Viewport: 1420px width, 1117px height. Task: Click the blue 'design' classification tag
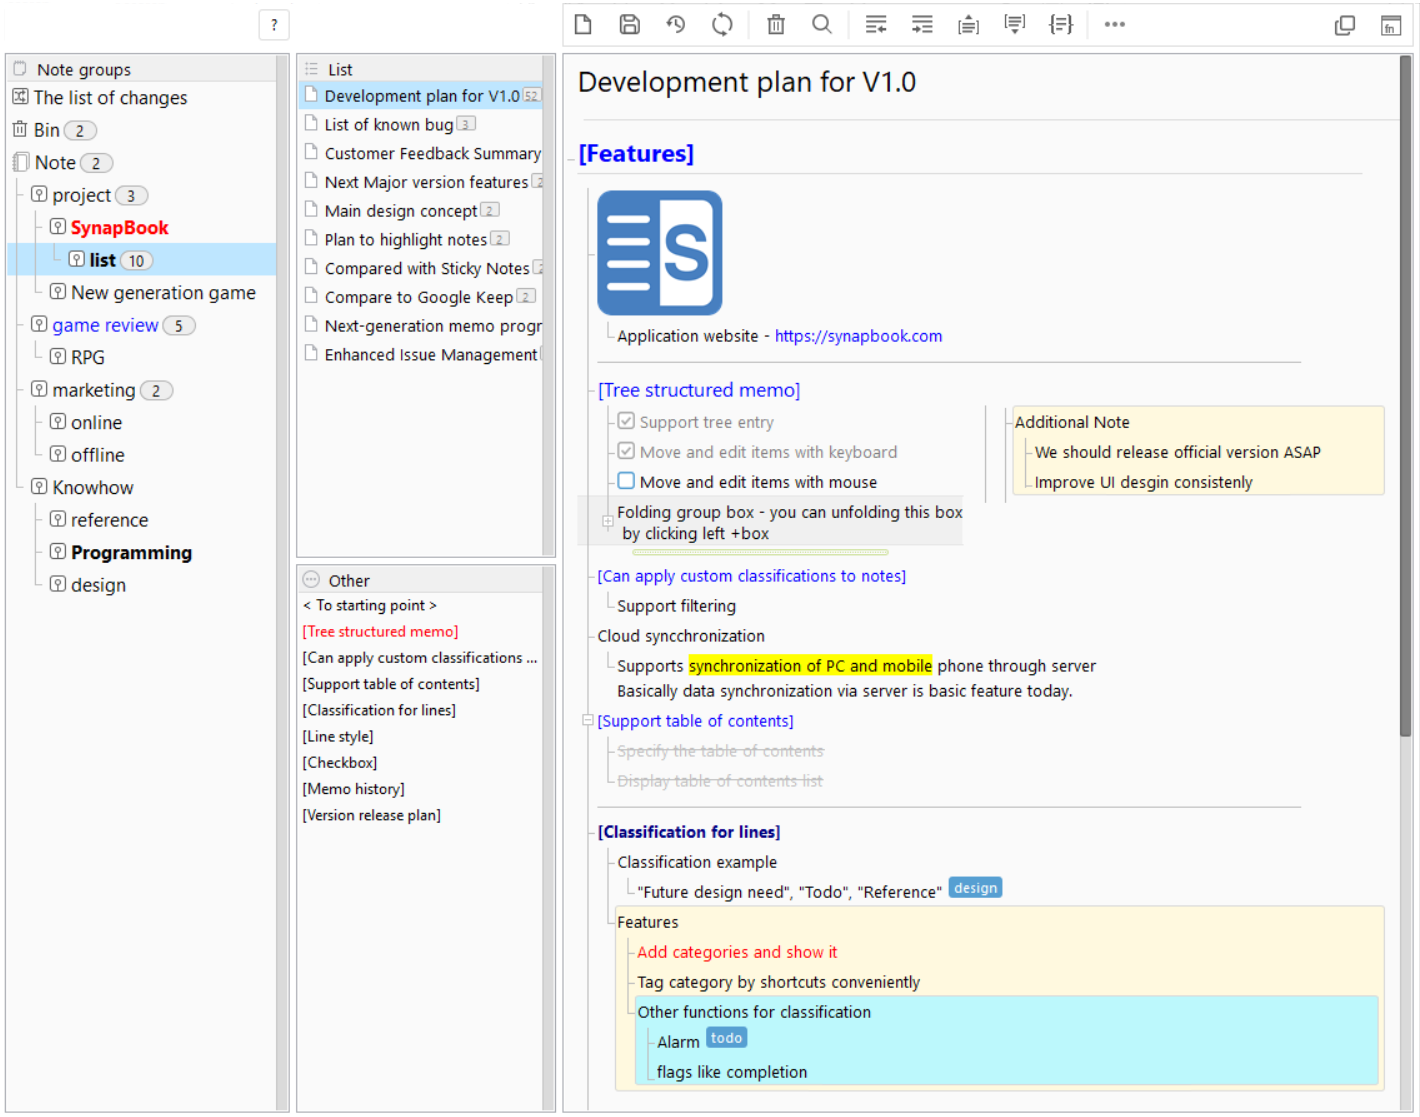[x=974, y=888]
